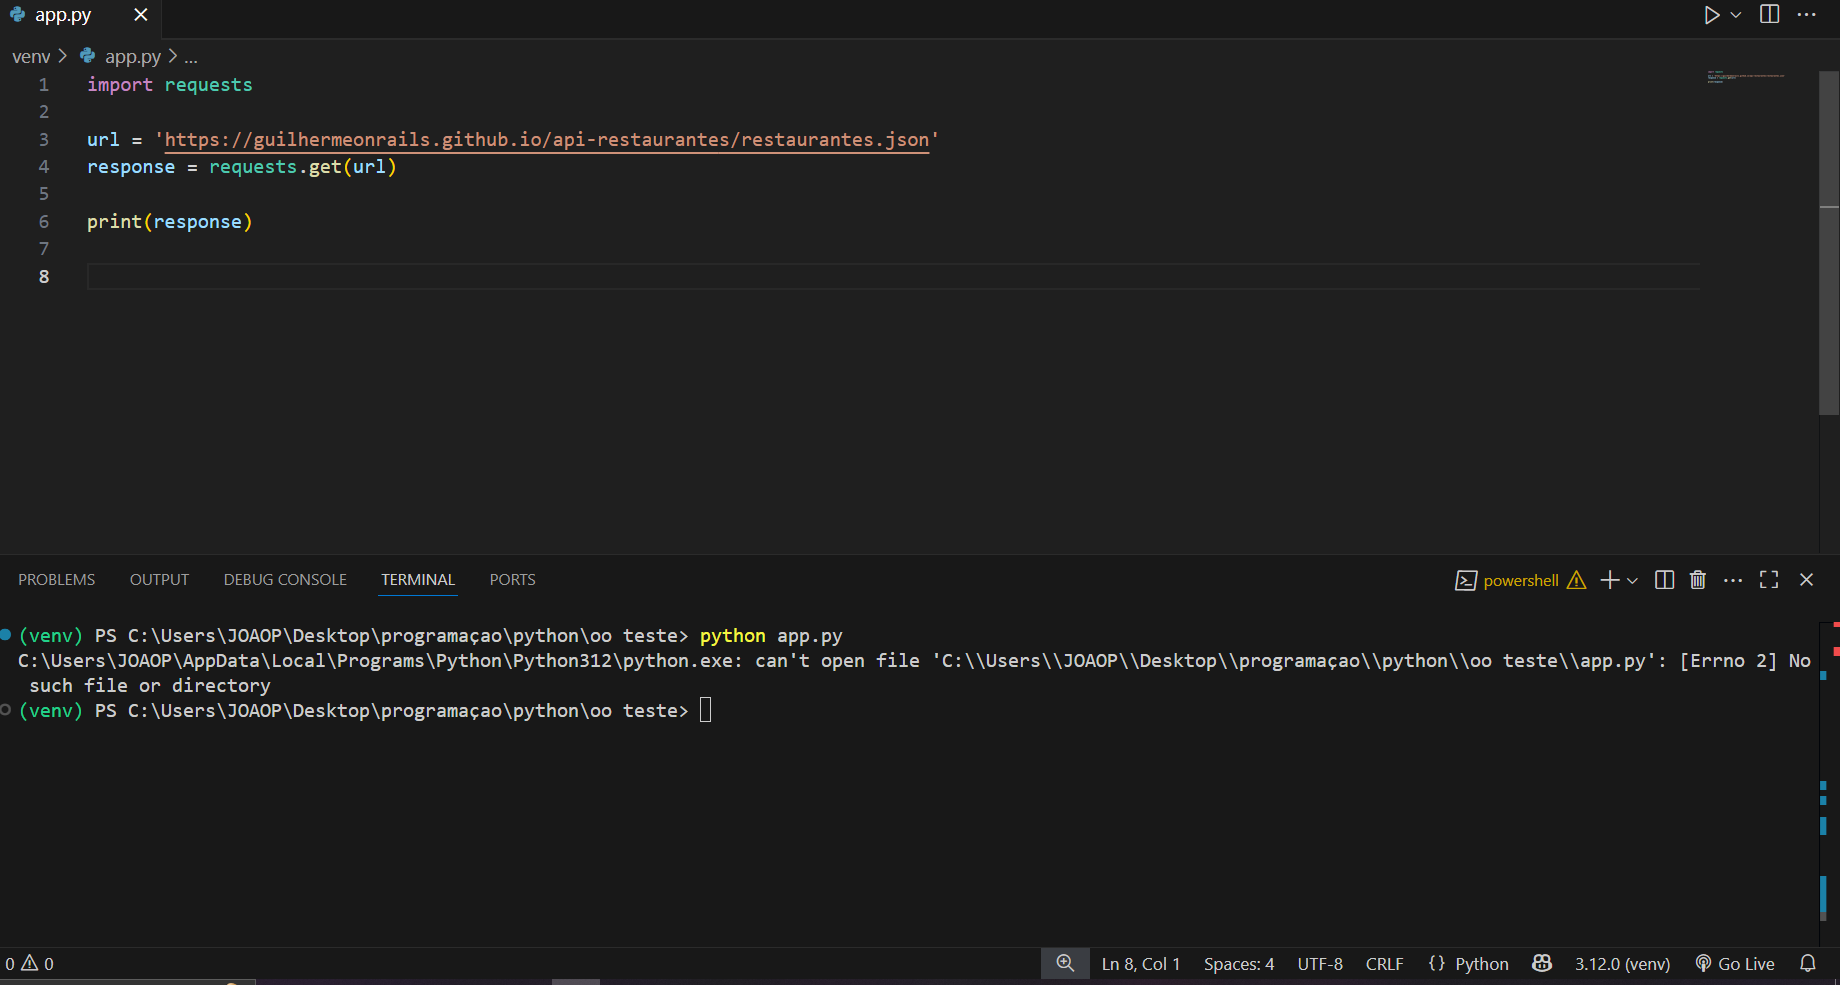The image size is (1840, 985).
Task: Click line number 3 in gutter
Action: tap(44, 140)
